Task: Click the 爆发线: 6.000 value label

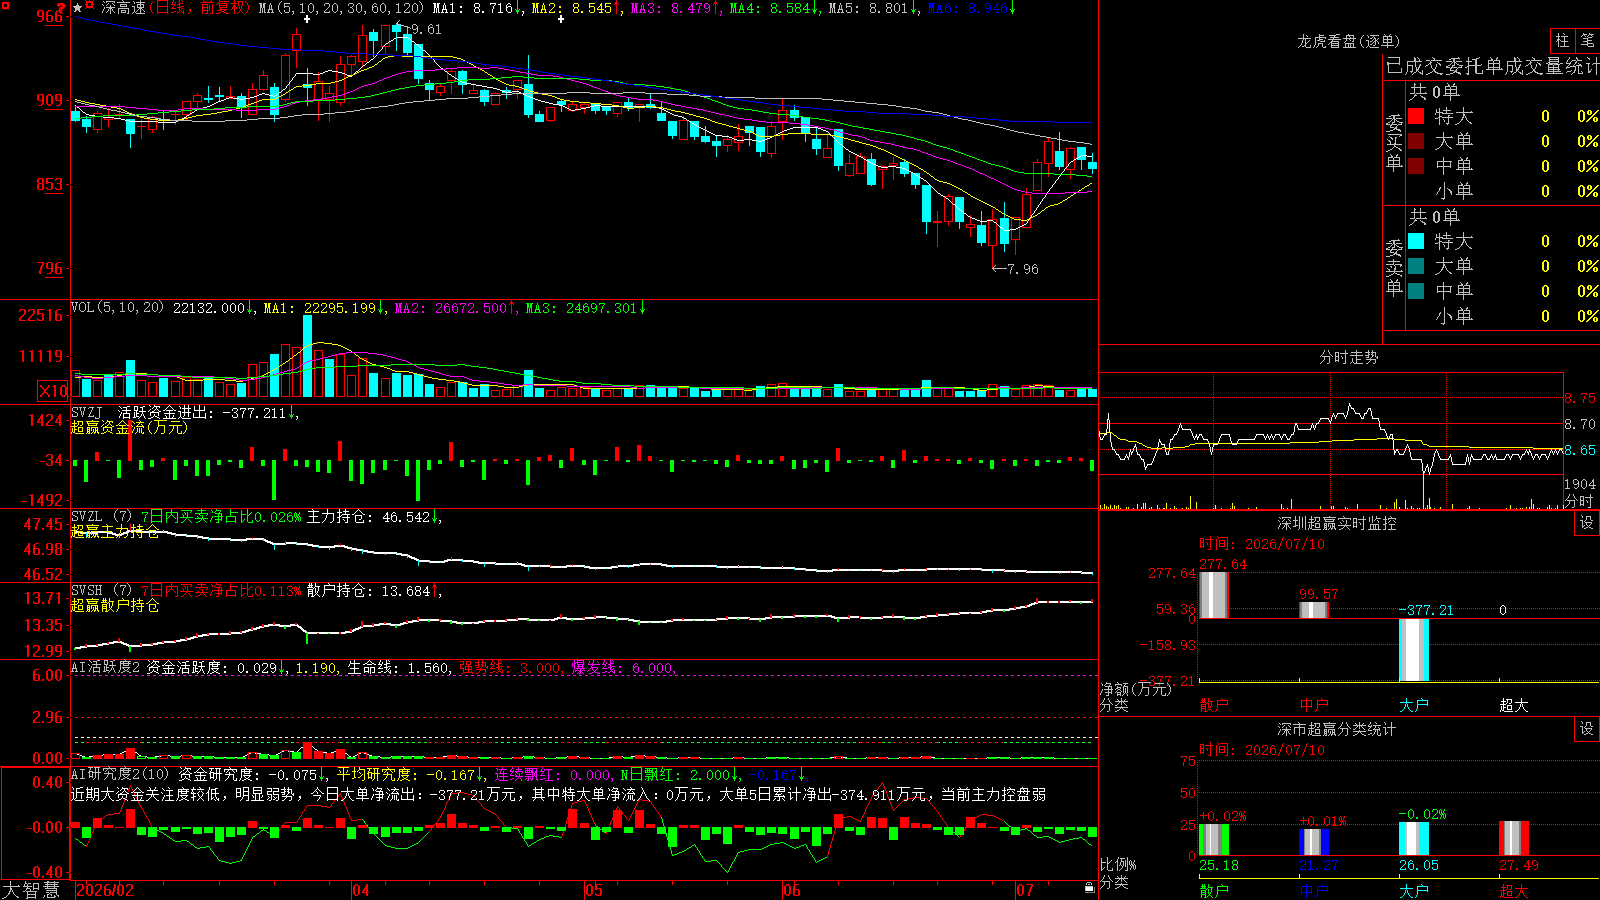Action: [x=624, y=668]
